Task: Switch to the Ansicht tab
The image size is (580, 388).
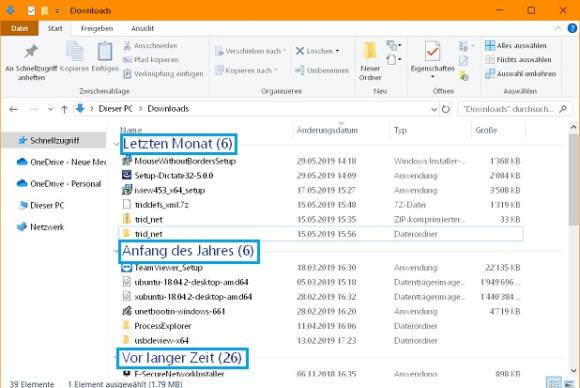Action: (142, 28)
